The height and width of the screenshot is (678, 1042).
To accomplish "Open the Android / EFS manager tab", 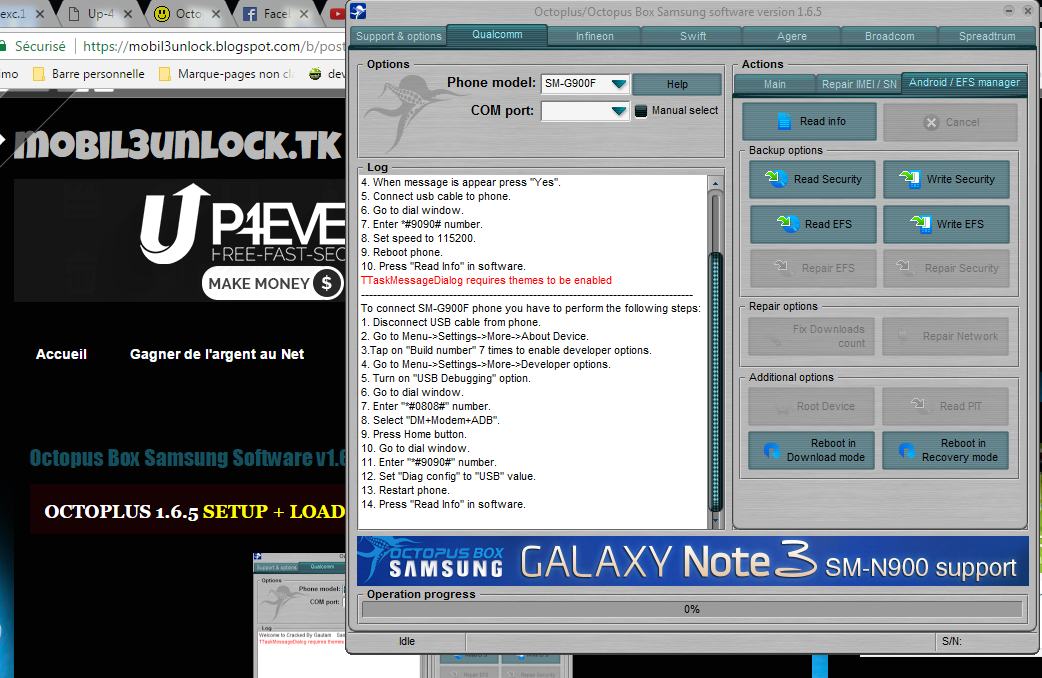I will [964, 82].
